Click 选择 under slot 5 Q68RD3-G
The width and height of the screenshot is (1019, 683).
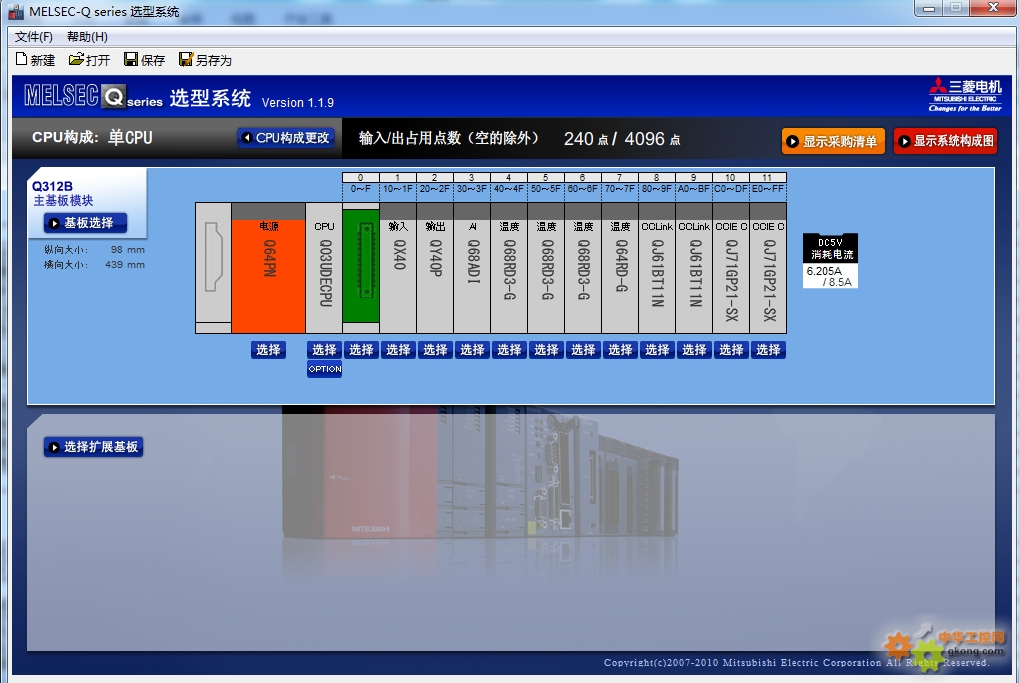(547, 350)
